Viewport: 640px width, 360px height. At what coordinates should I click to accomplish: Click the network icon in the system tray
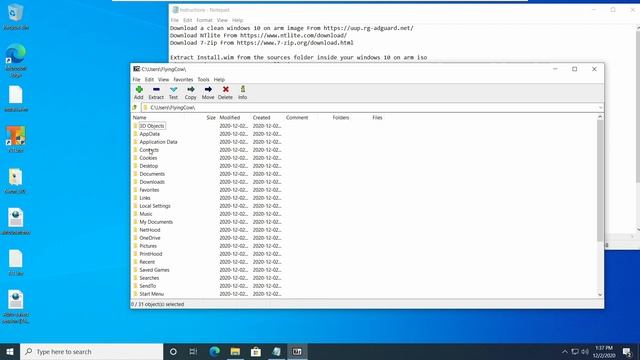[575, 351]
